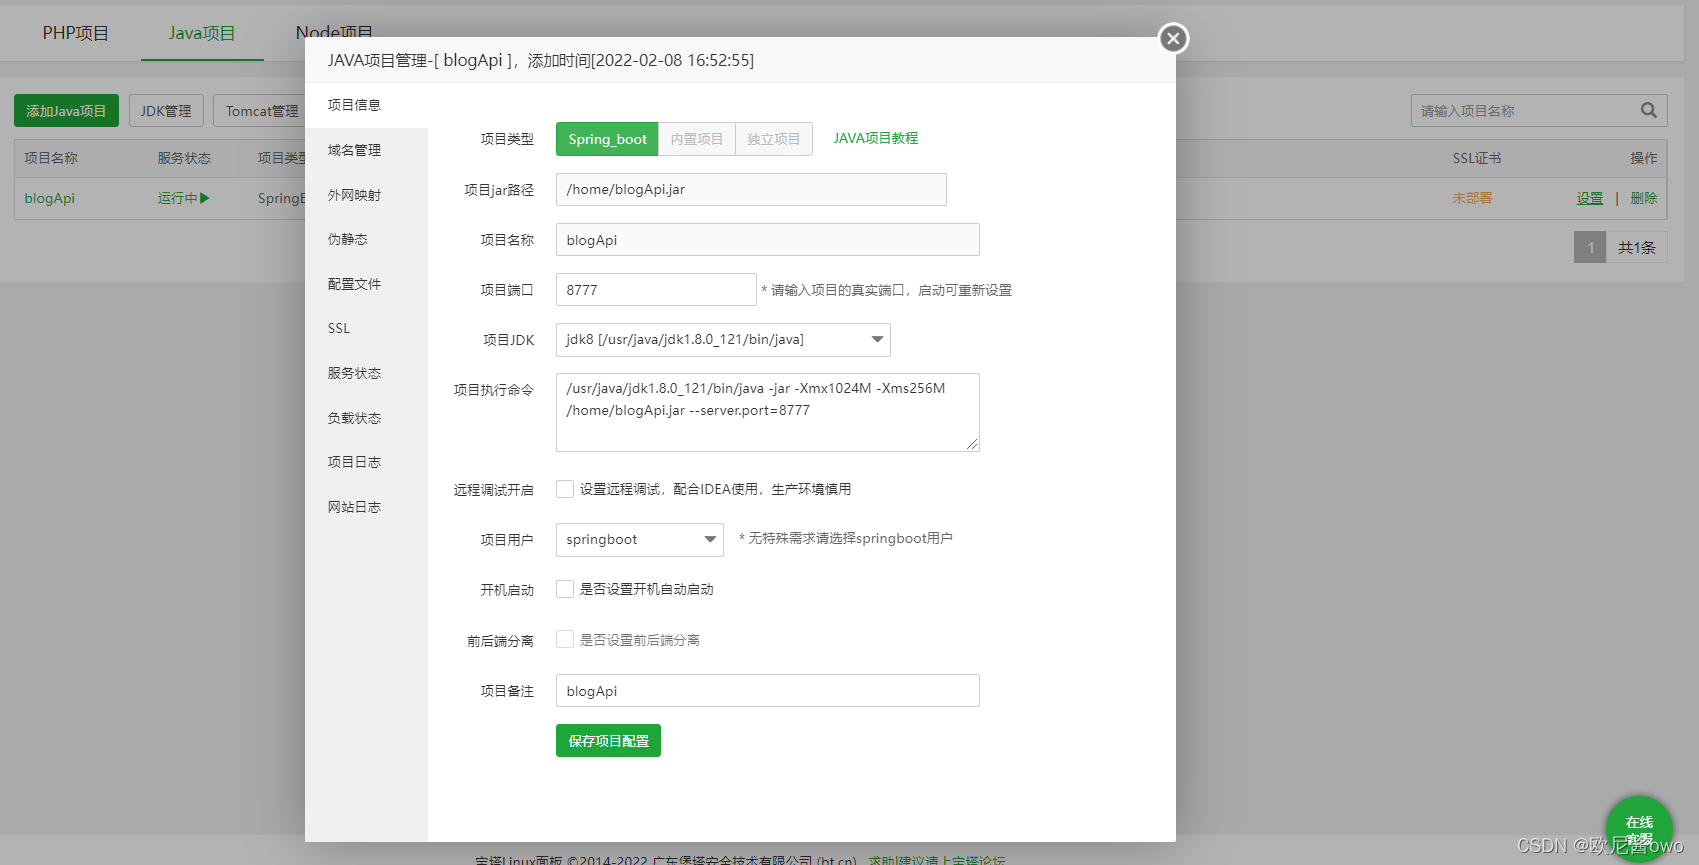Click the project name field
This screenshot has width=1699, height=865.
click(768, 240)
